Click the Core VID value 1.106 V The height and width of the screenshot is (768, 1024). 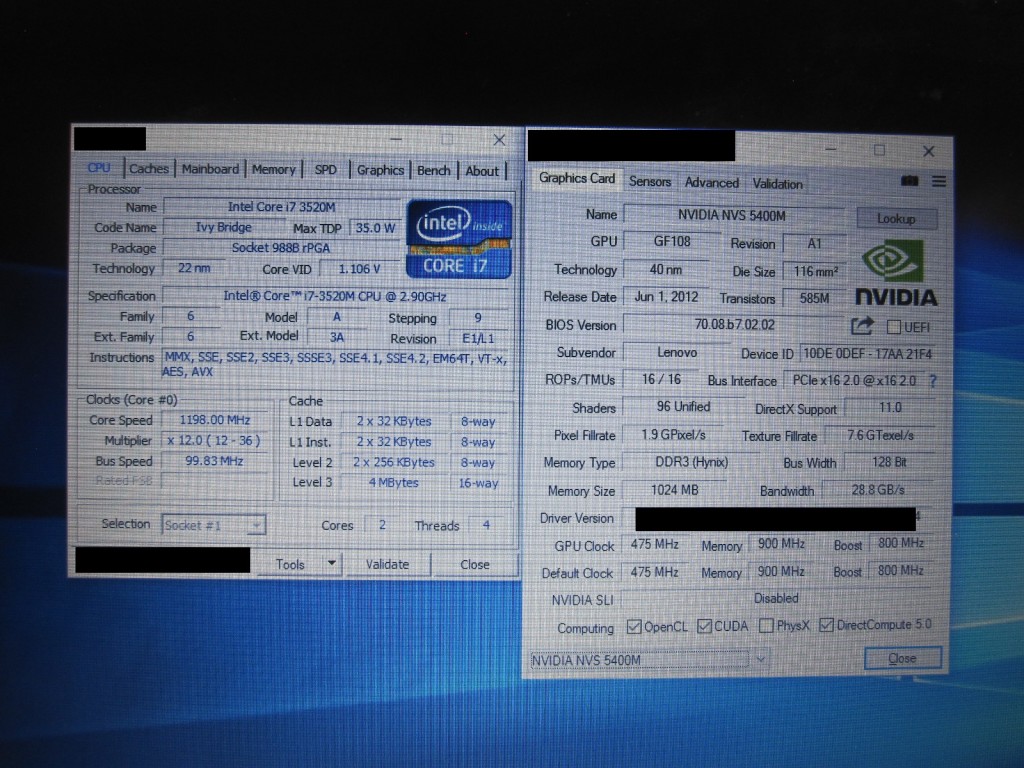[359, 269]
